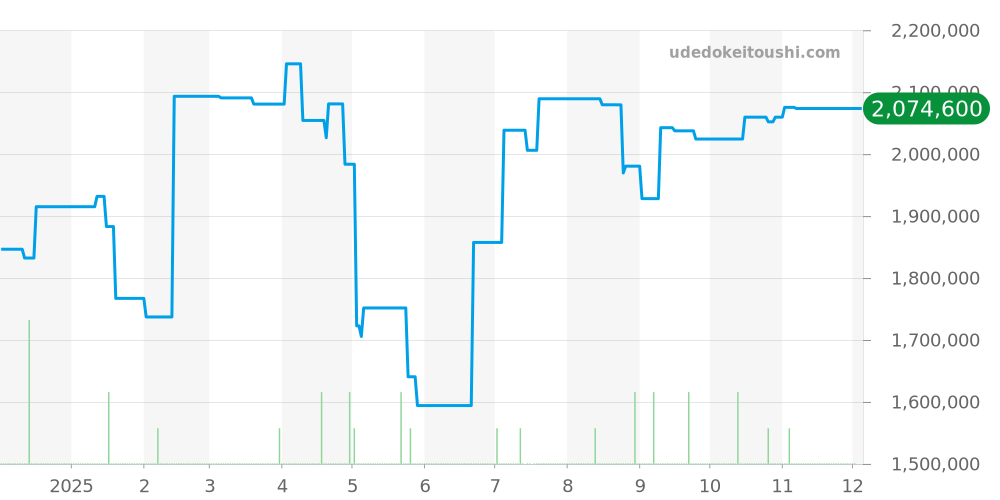Image resolution: width=1000 pixels, height=500 pixels.
Task: Select the 2025 label on the time axis
Action: tap(71, 486)
